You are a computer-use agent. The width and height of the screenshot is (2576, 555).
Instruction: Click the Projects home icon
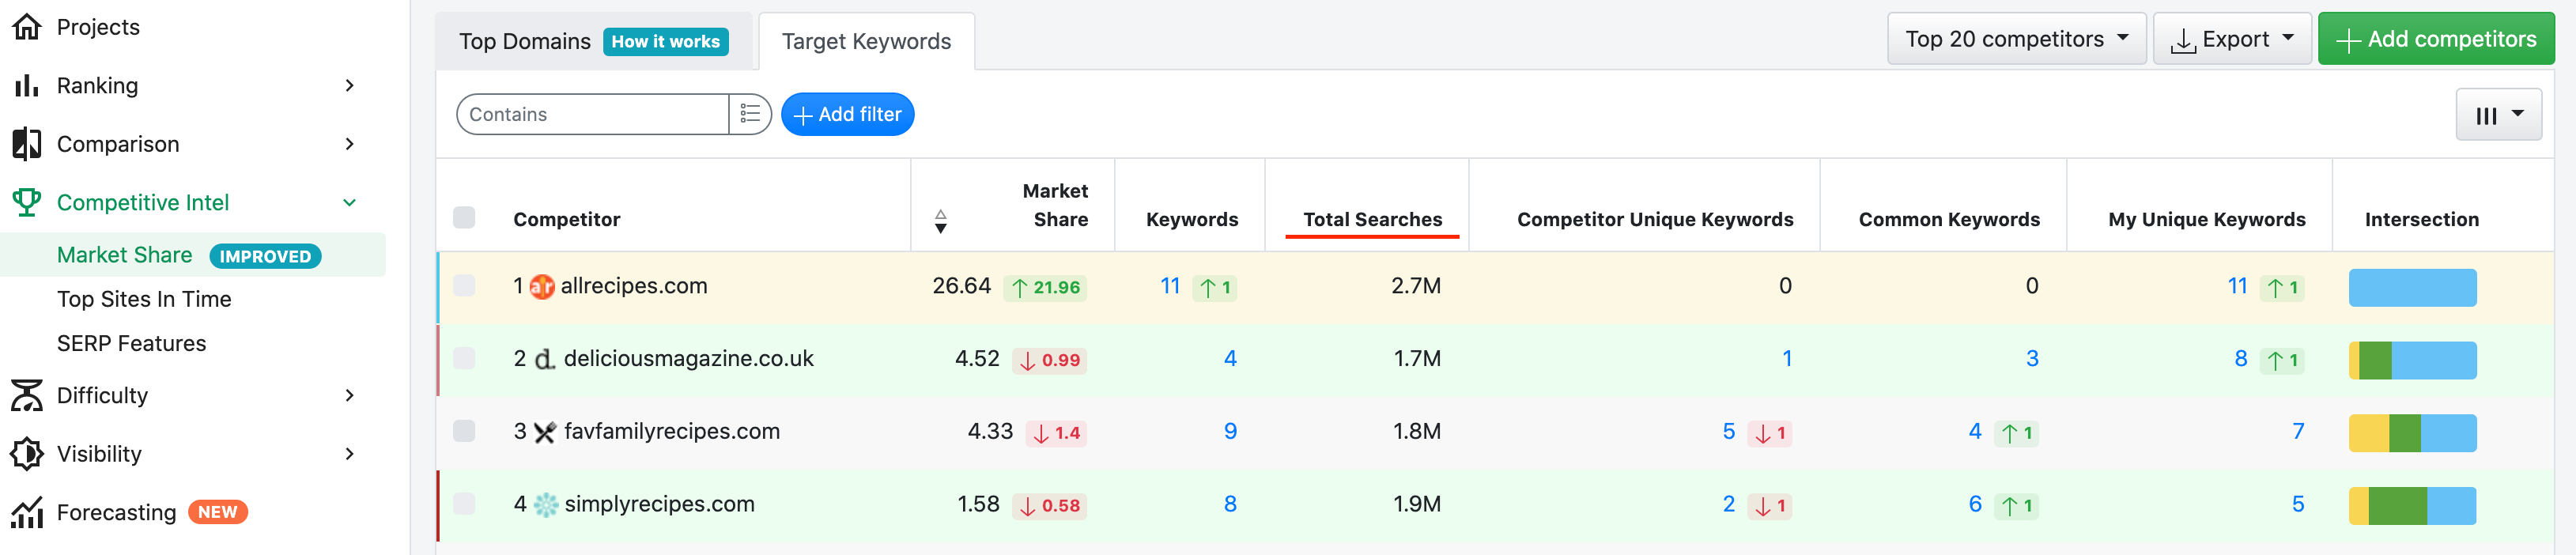(27, 27)
